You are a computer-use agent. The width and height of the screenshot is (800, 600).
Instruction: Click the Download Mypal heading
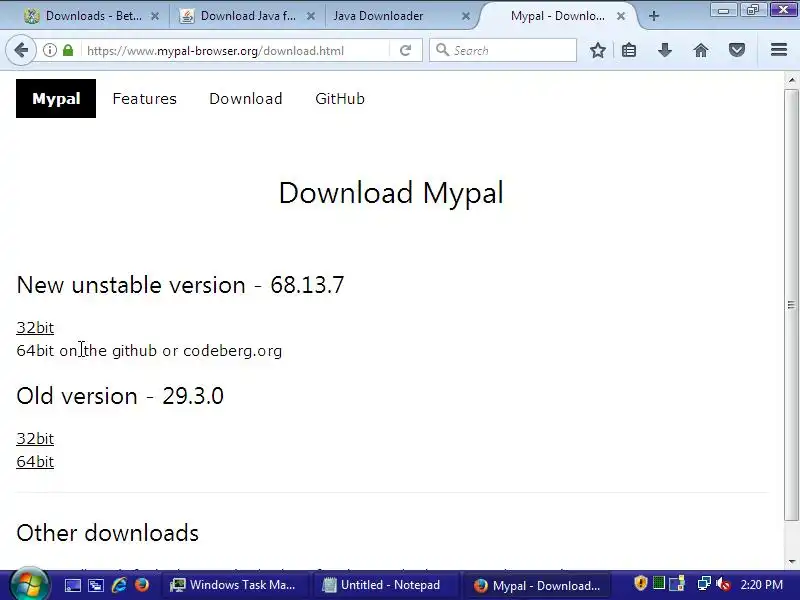[x=391, y=193]
